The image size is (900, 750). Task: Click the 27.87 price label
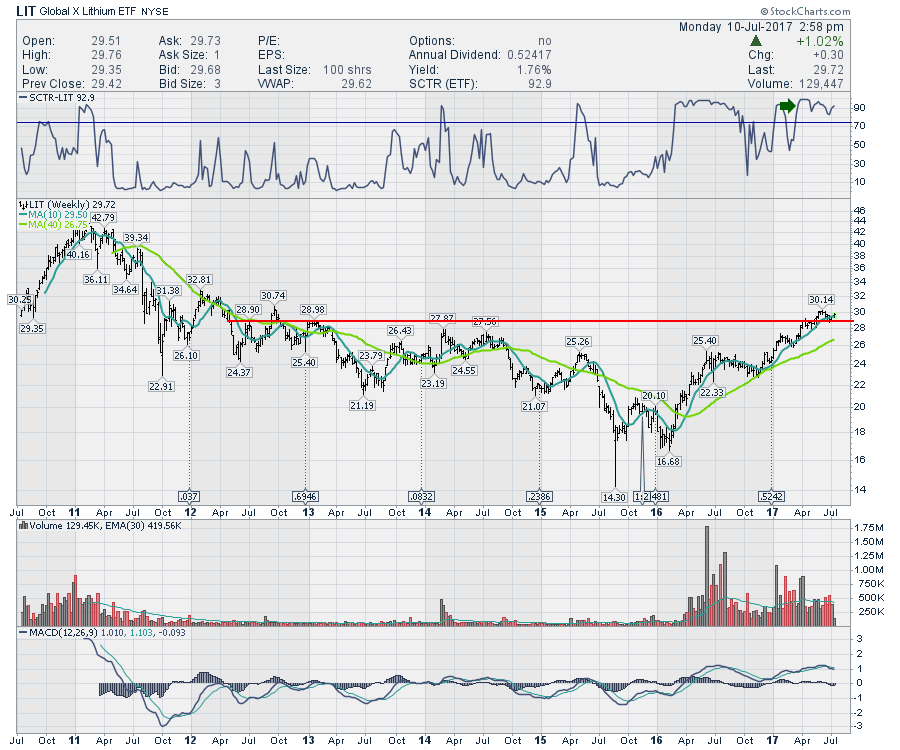[x=442, y=317]
